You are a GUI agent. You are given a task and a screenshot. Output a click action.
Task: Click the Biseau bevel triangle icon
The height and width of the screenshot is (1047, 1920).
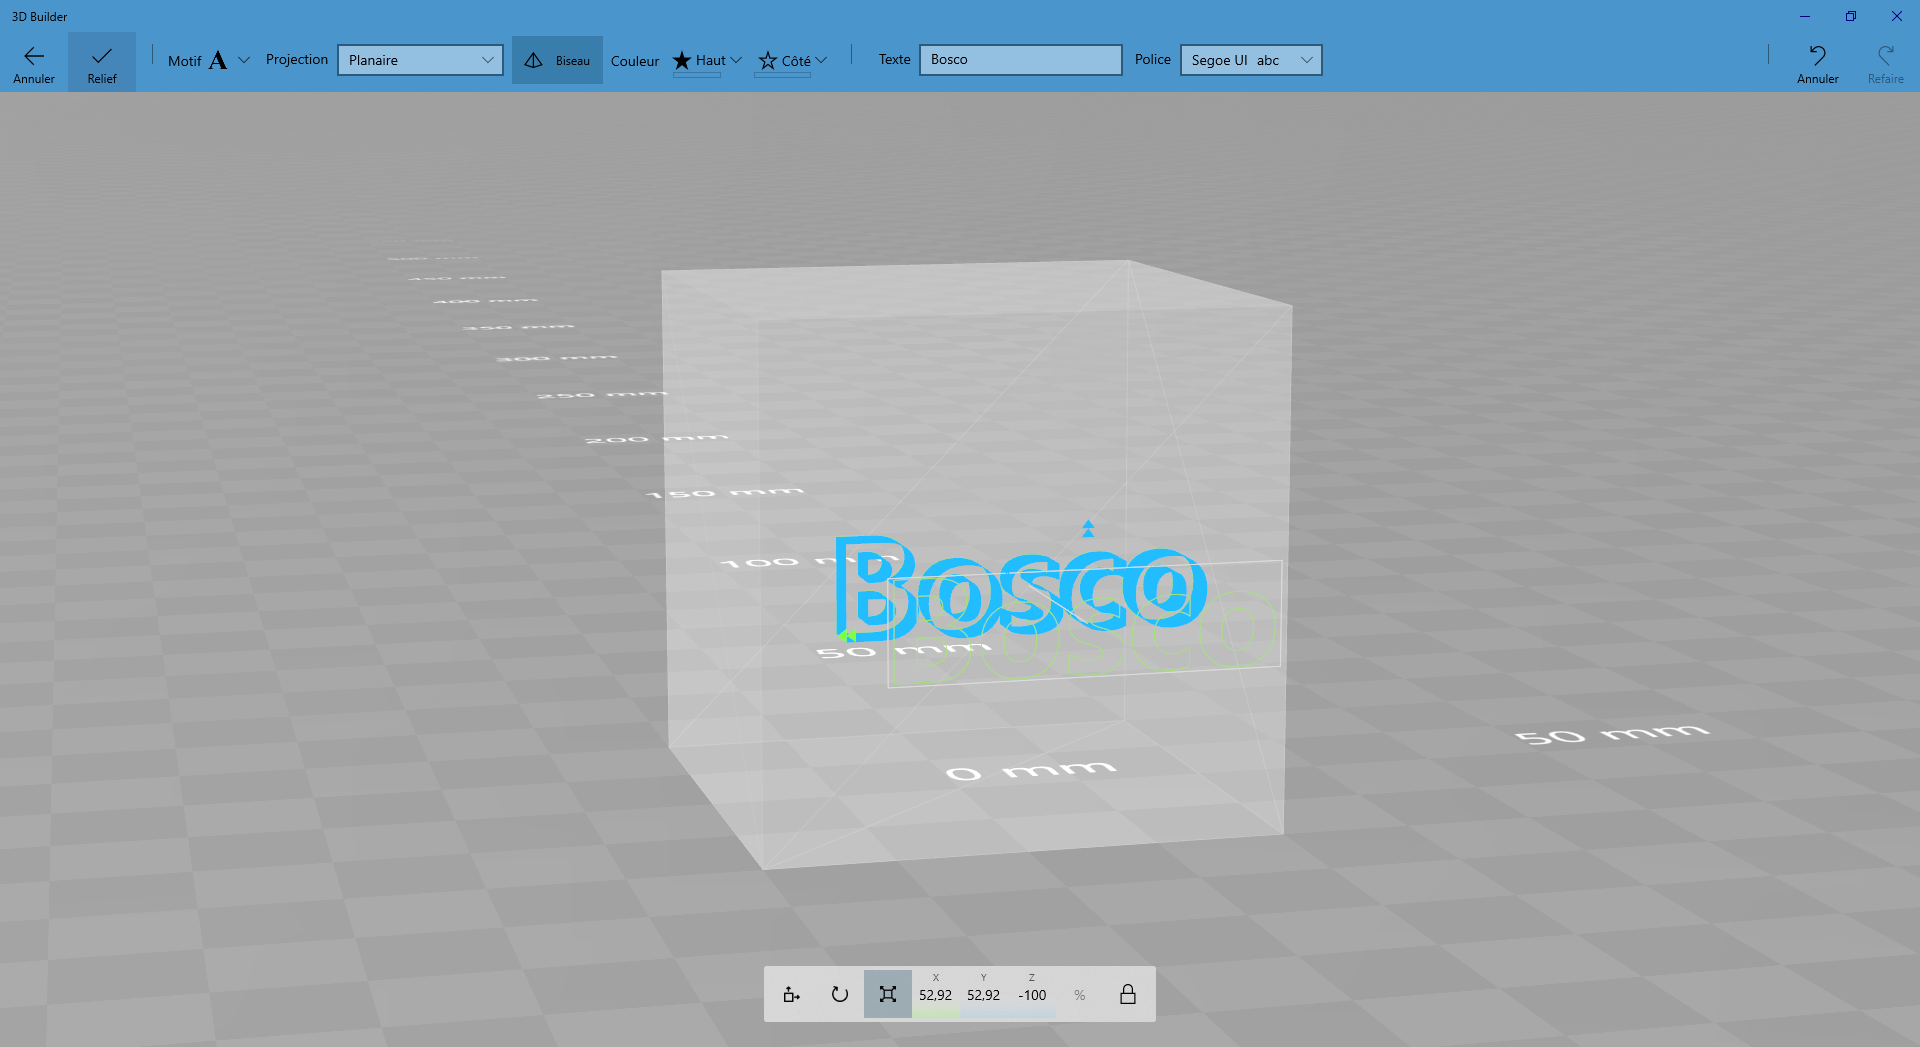pos(534,60)
